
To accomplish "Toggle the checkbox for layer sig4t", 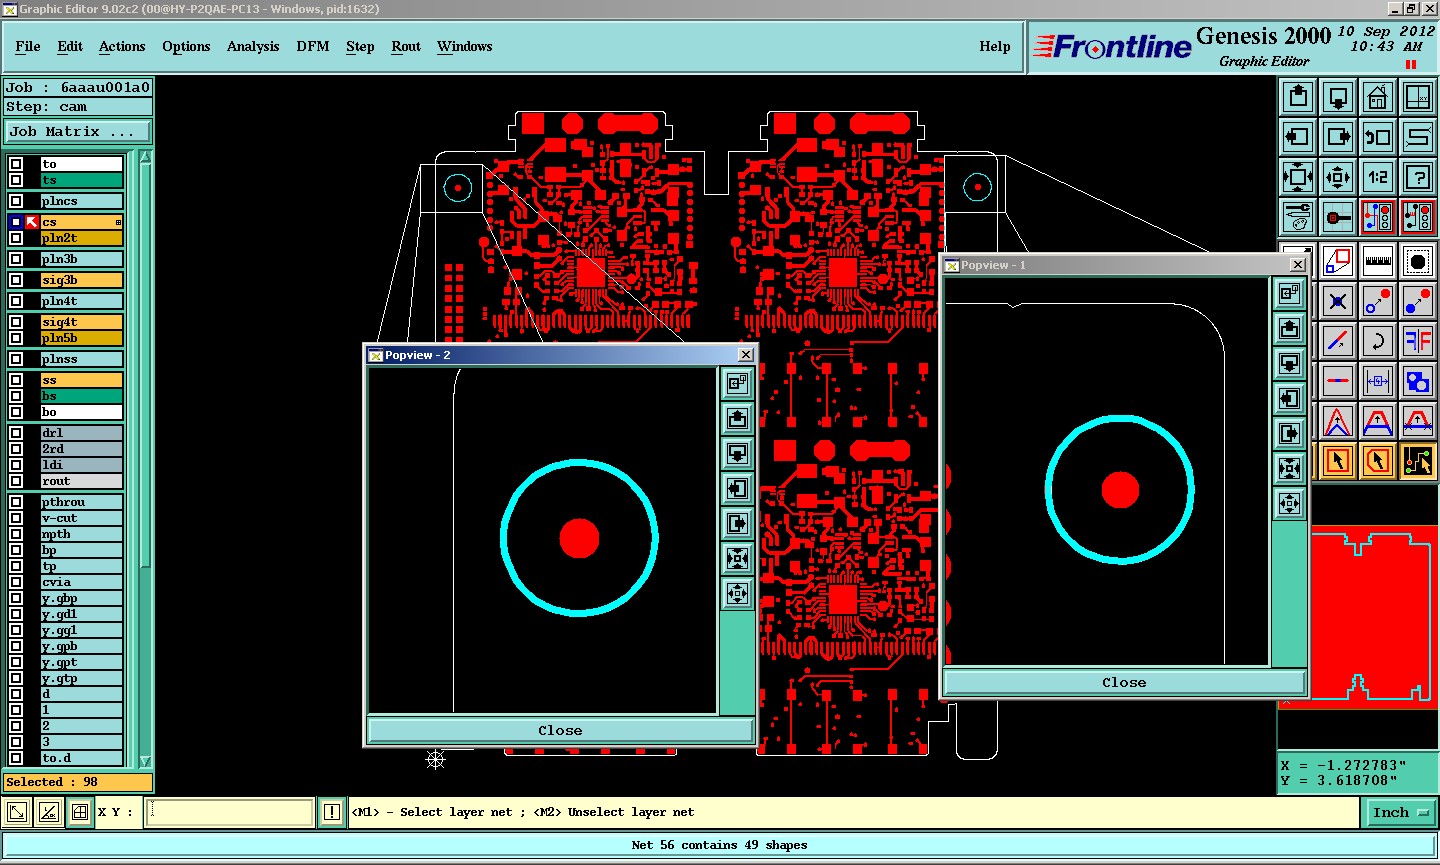I will click(x=16, y=322).
